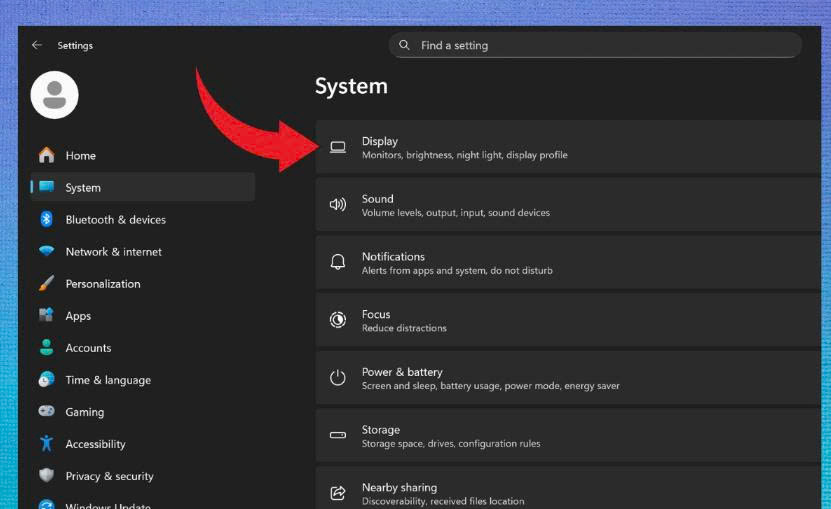Screen dimensions: 831x509
Task: Open the Nearby sharing title
Action: click(x=400, y=487)
